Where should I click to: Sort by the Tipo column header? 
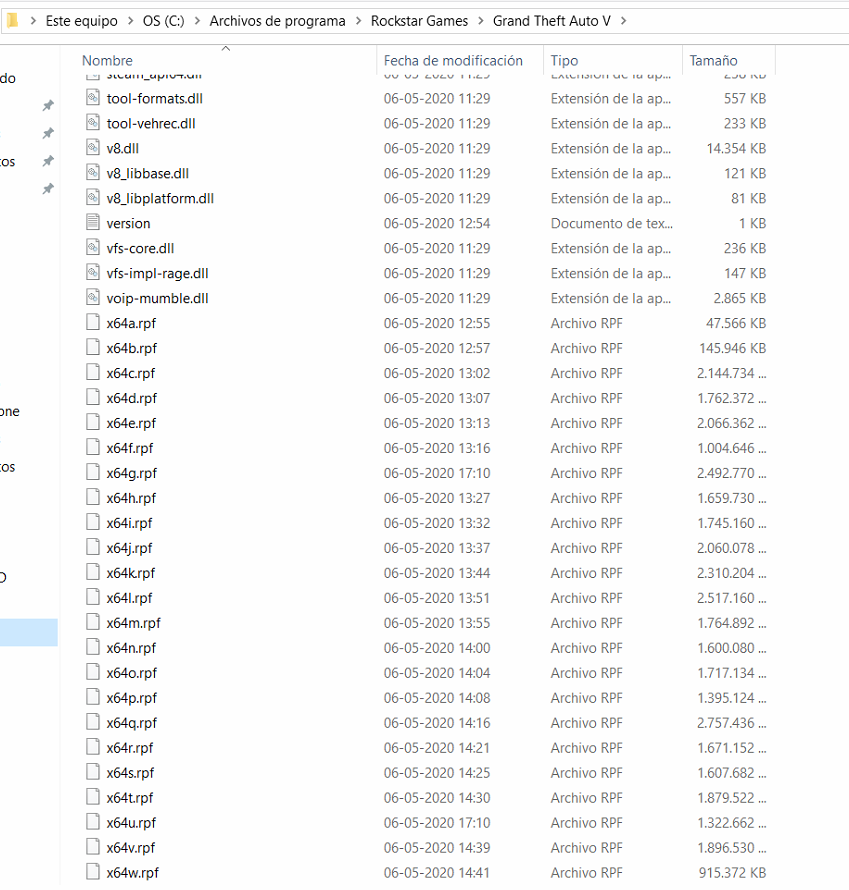[564, 61]
